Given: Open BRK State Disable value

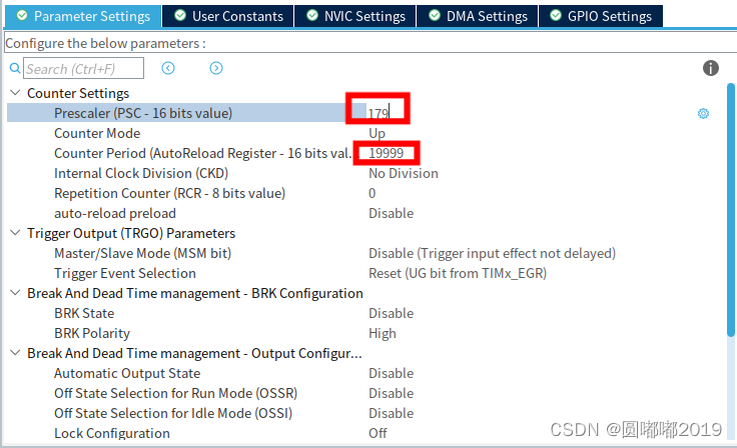Looking at the screenshot, I should [391, 314].
